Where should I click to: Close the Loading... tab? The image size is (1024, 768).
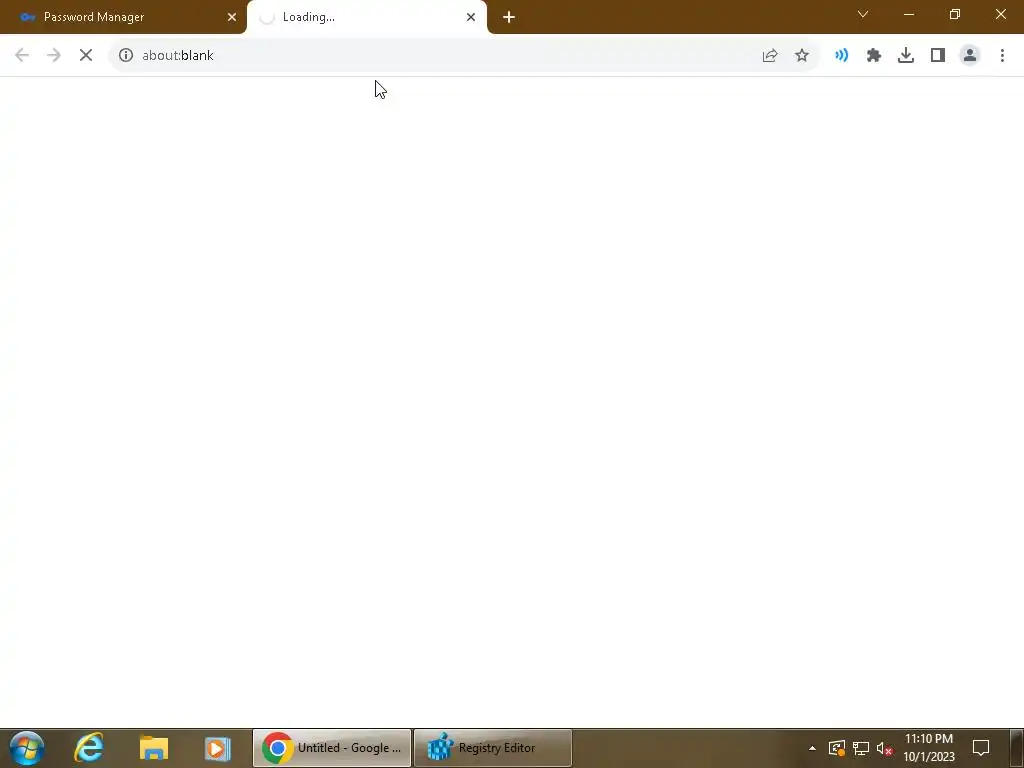(x=471, y=17)
